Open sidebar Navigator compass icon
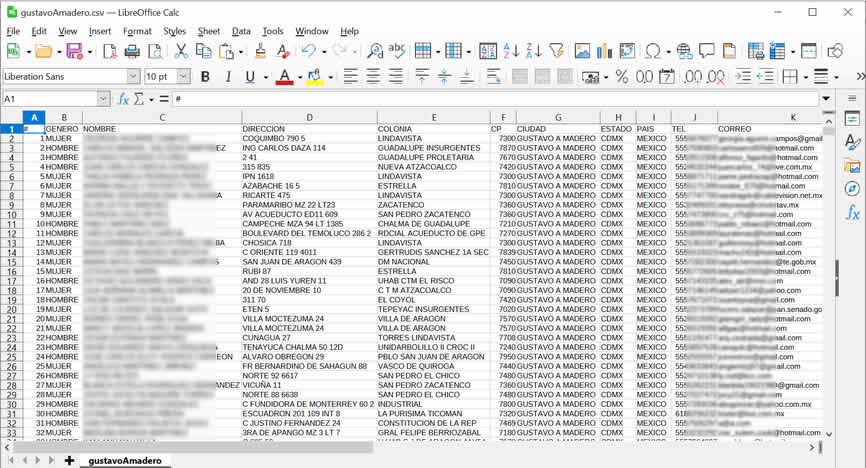 tap(852, 188)
